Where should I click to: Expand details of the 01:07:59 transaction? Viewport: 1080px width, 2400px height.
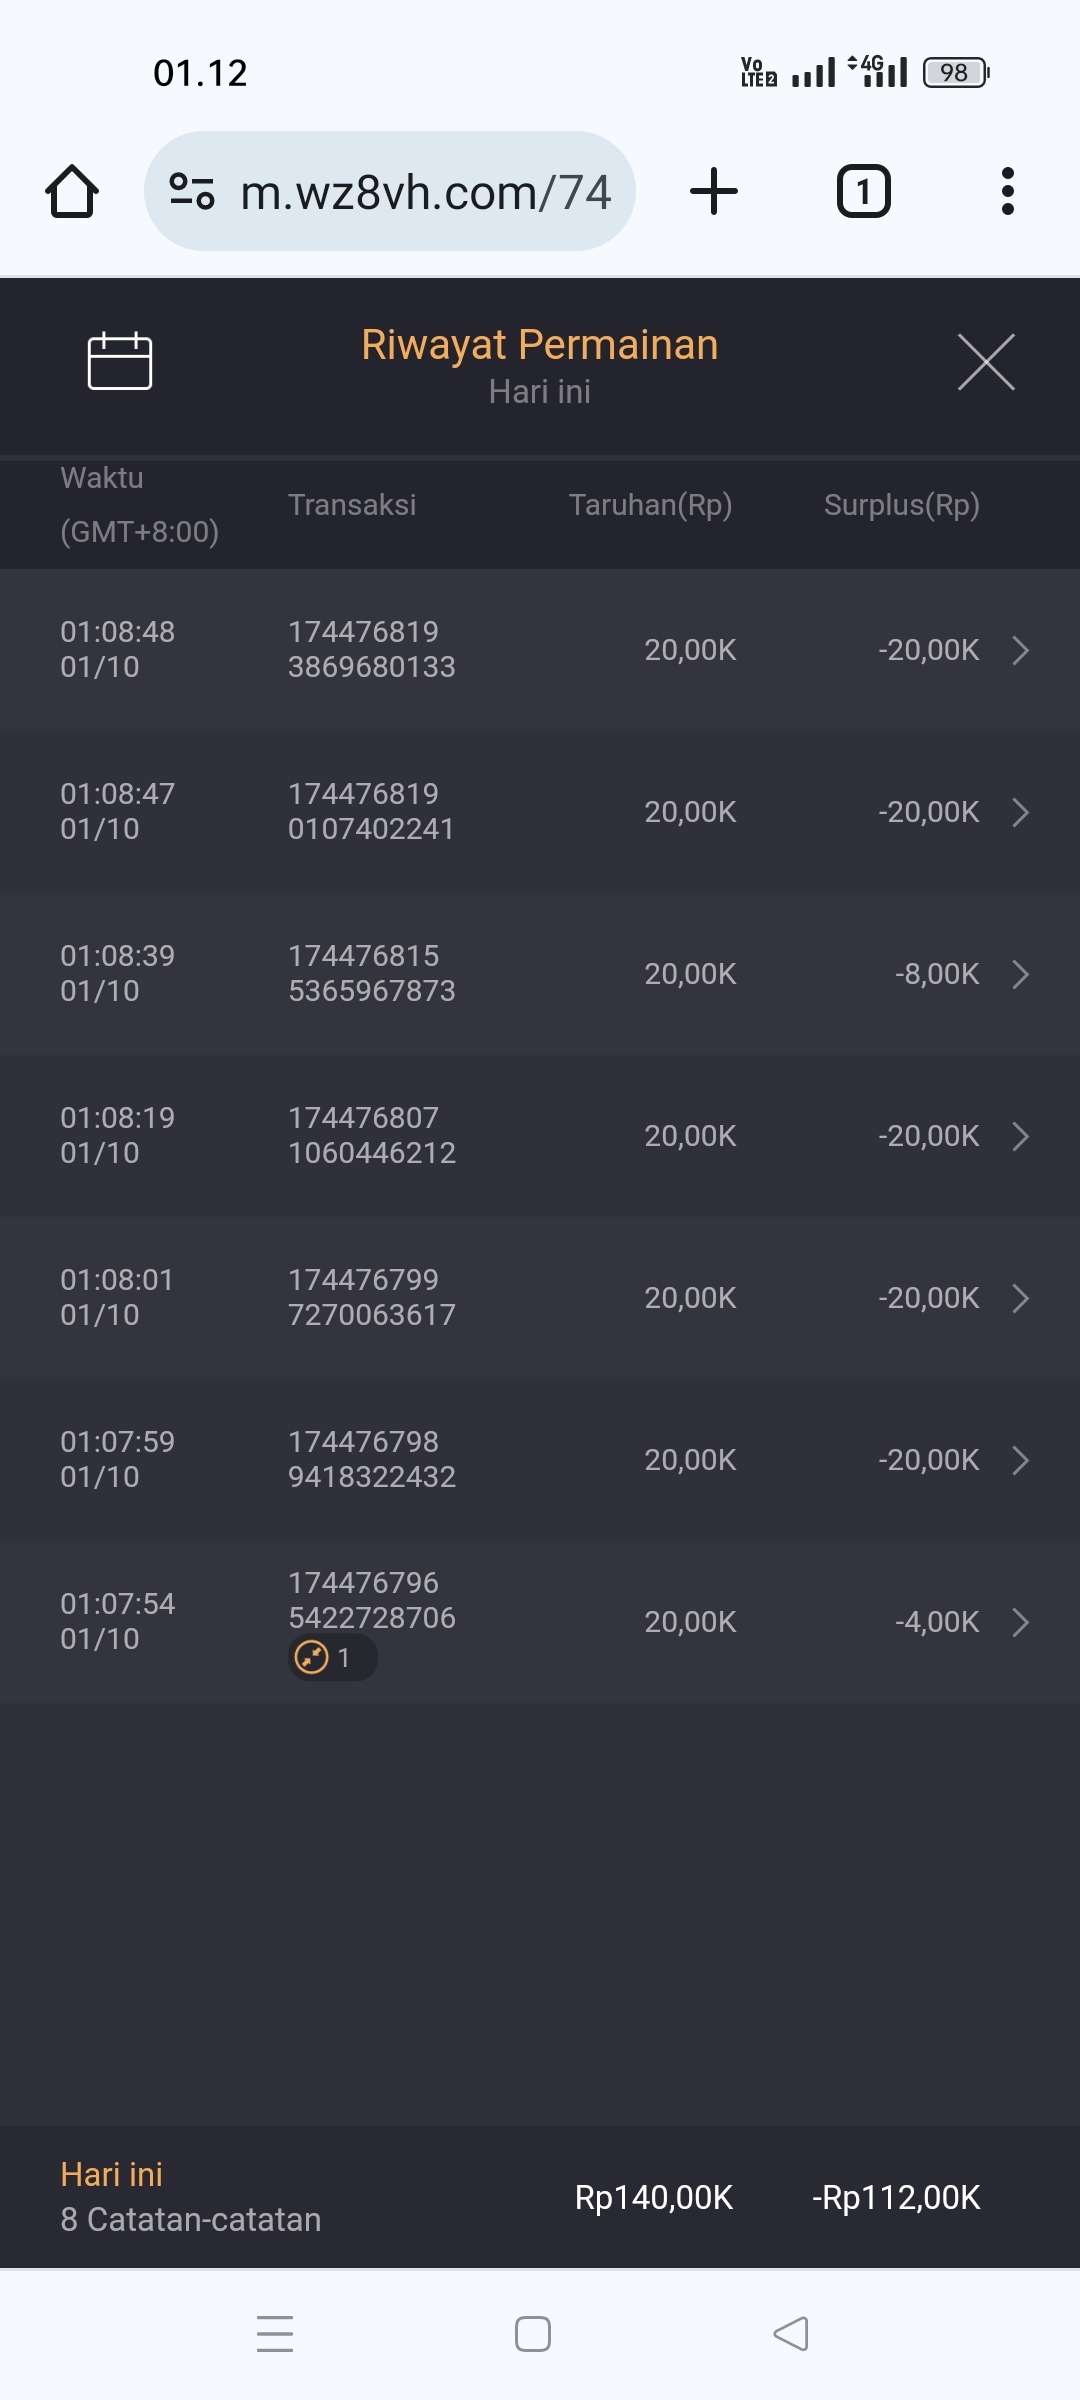pyautogui.click(x=1020, y=1460)
